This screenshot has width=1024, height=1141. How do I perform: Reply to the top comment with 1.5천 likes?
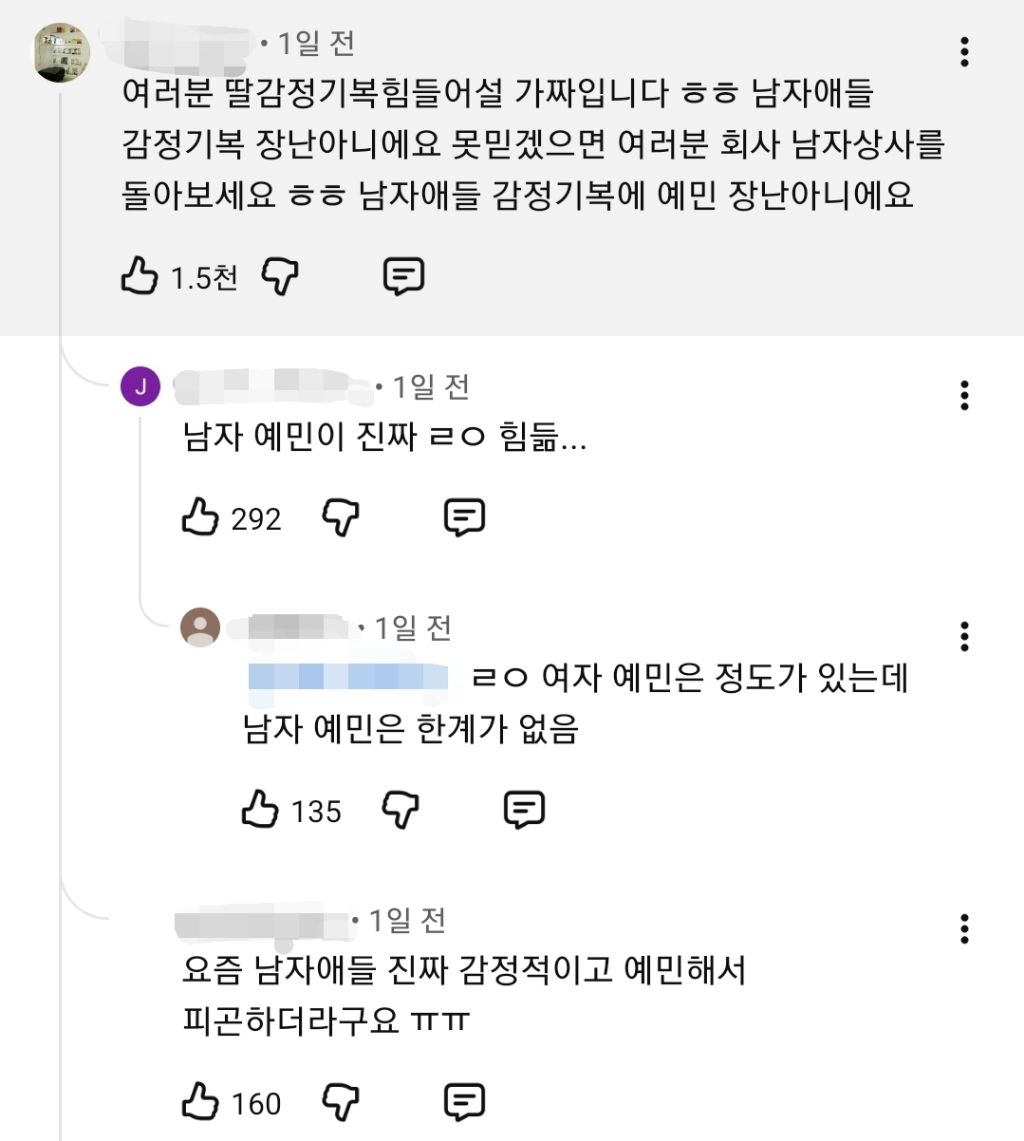pos(404,276)
